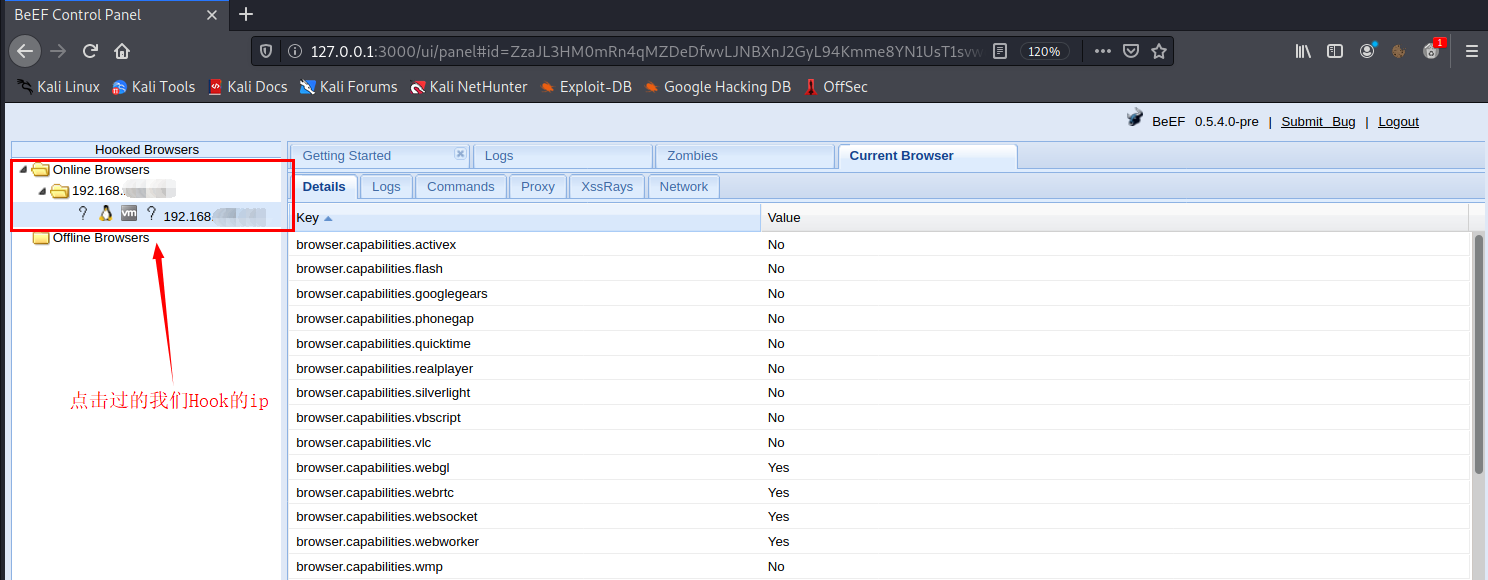Select the browser.capabilities.activex row
This screenshot has height=580, width=1488.
coord(880,244)
